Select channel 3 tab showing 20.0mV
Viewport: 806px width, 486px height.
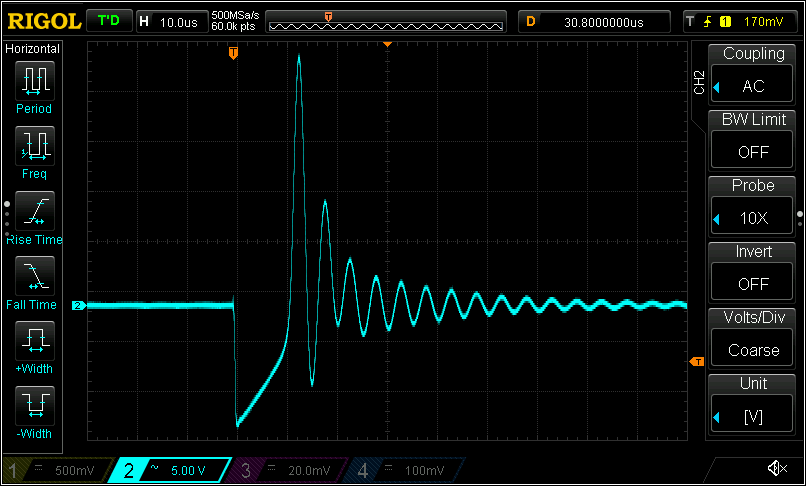coord(287,470)
